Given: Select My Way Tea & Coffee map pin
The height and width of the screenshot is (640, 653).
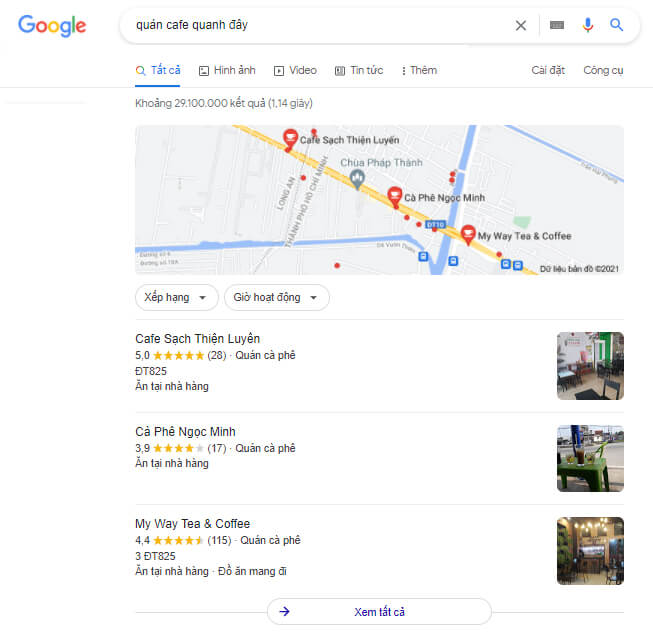Looking at the screenshot, I should tap(468, 234).
